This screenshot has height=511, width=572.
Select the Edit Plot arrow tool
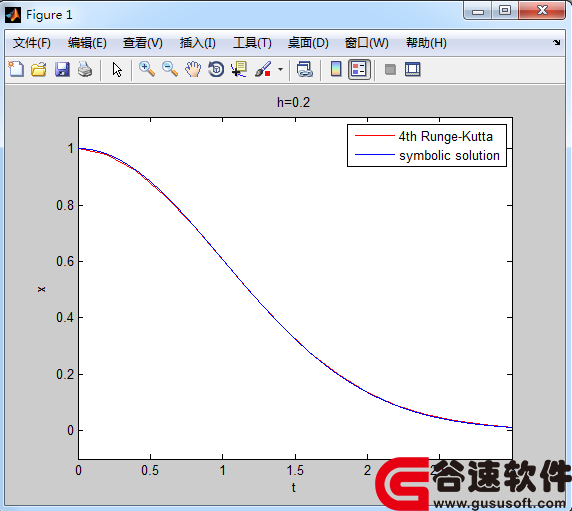(117, 69)
